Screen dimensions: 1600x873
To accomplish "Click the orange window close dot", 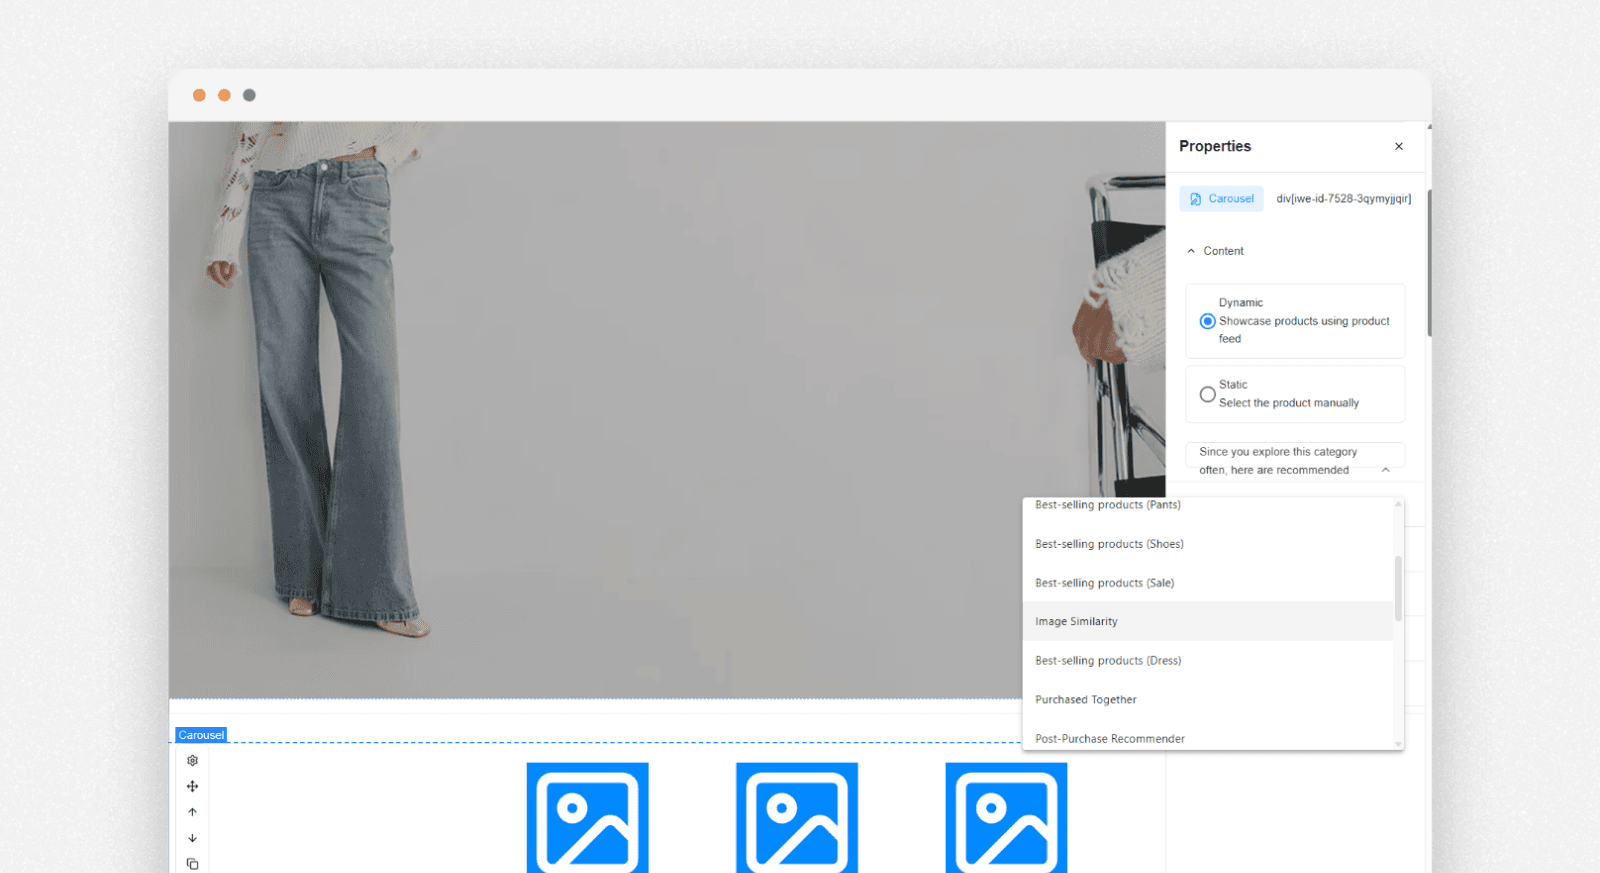I will pos(199,95).
